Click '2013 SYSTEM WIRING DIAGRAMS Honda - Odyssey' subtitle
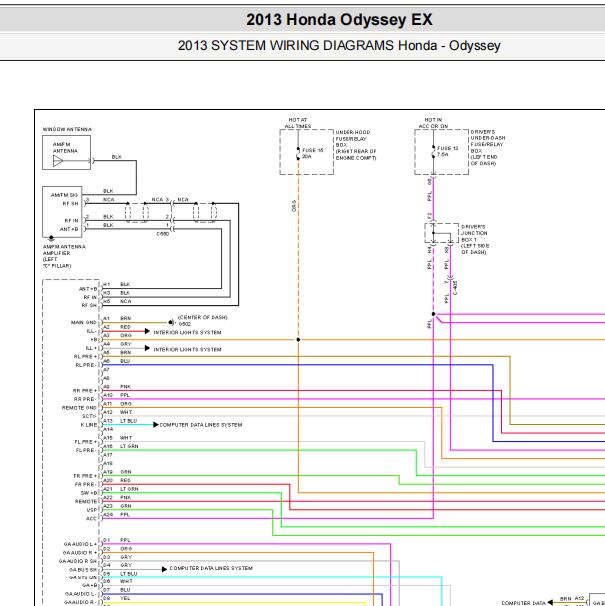Image resolution: width=605 pixels, height=606 pixels. point(339,46)
